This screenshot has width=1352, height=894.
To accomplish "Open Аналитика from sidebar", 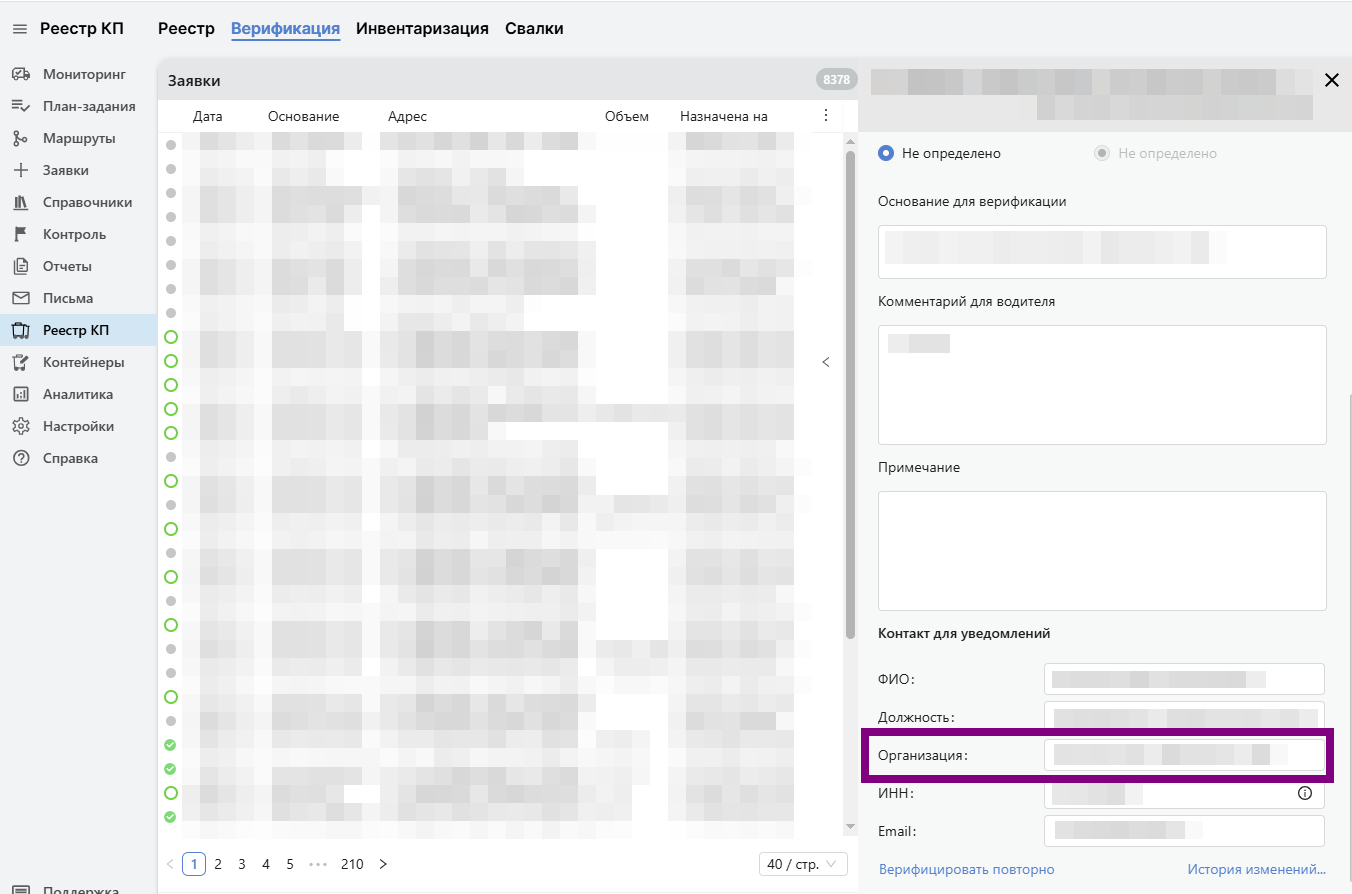I will [77, 394].
